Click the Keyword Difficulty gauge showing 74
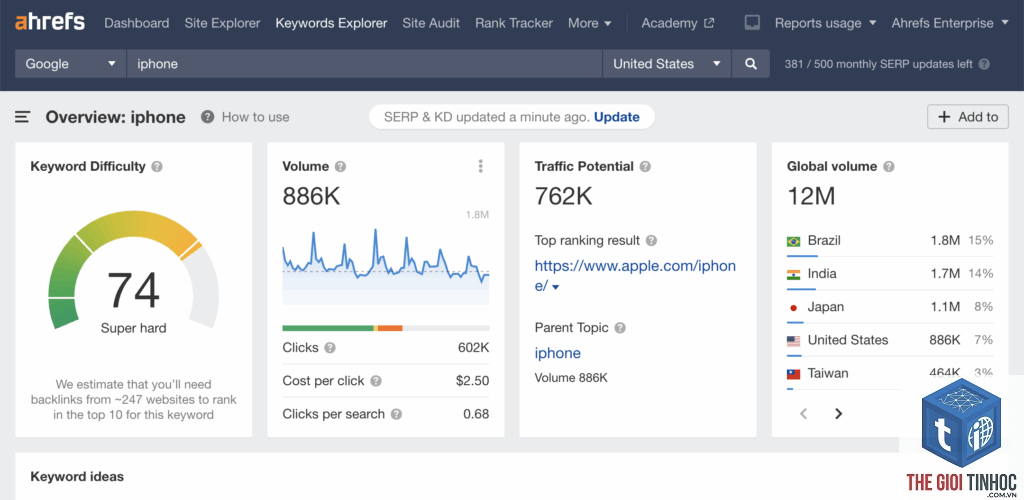This screenshot has width=1024, height=500. (133, 269)
